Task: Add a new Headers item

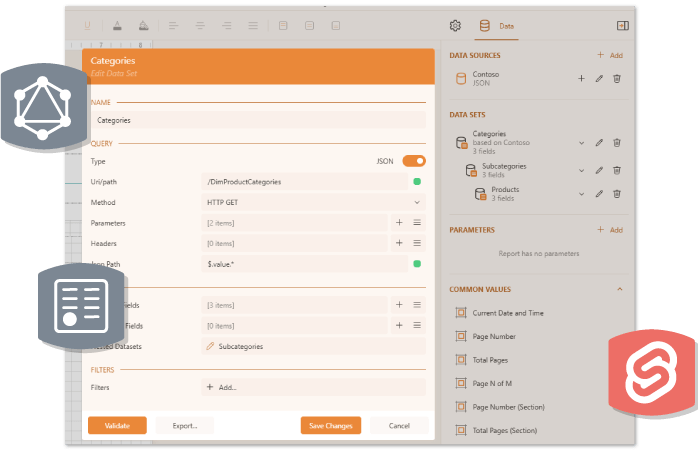Action: coord(399,243)
